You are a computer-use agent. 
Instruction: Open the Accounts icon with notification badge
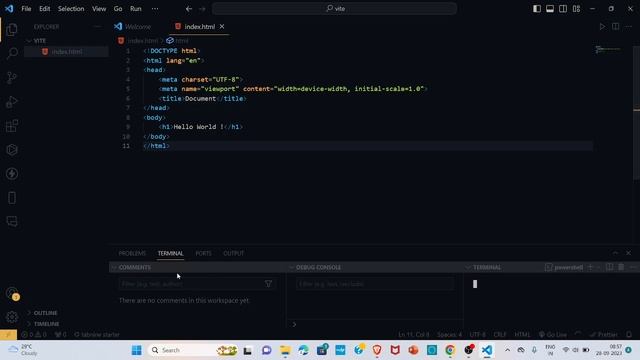12,293
